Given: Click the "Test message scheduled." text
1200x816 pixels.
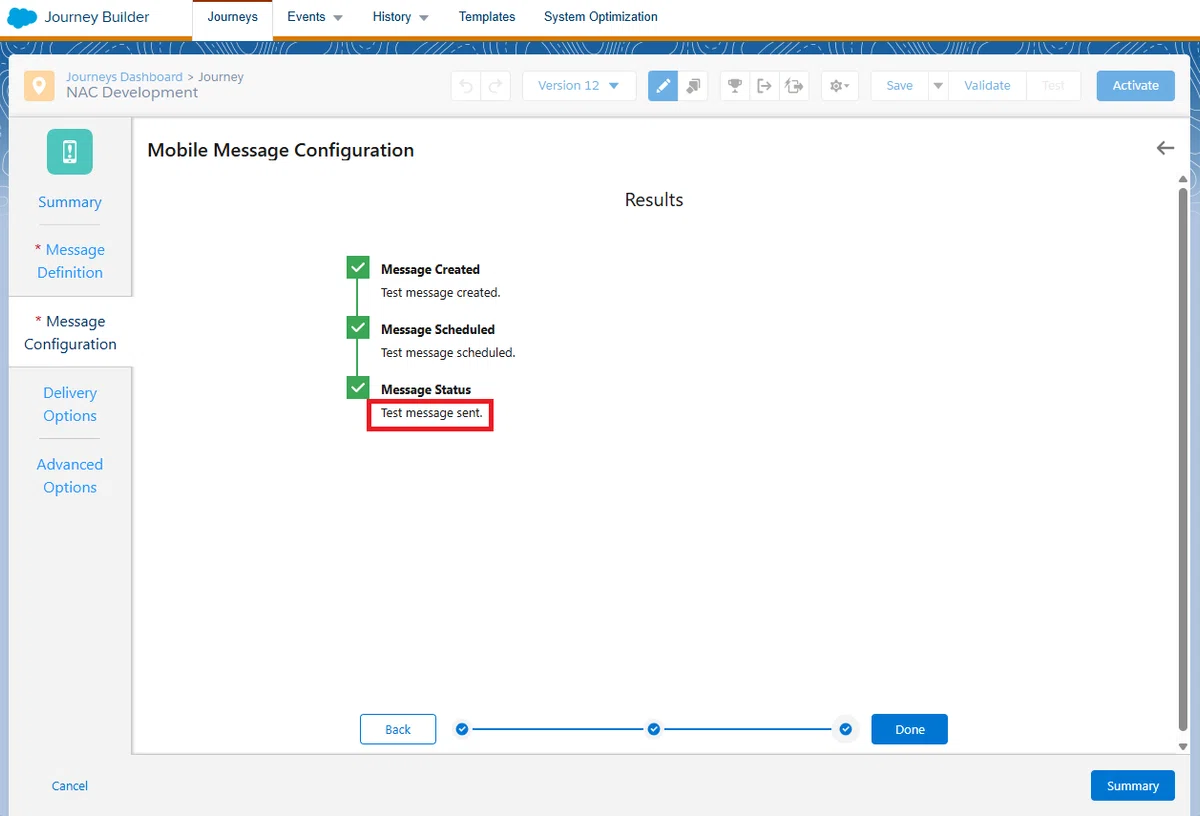Looking at the screenshot, I should coord(448,353).
